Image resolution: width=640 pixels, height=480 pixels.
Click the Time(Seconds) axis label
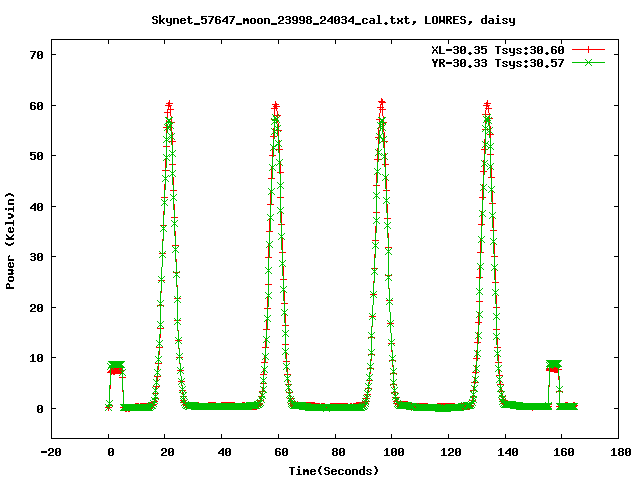(333, 471)
